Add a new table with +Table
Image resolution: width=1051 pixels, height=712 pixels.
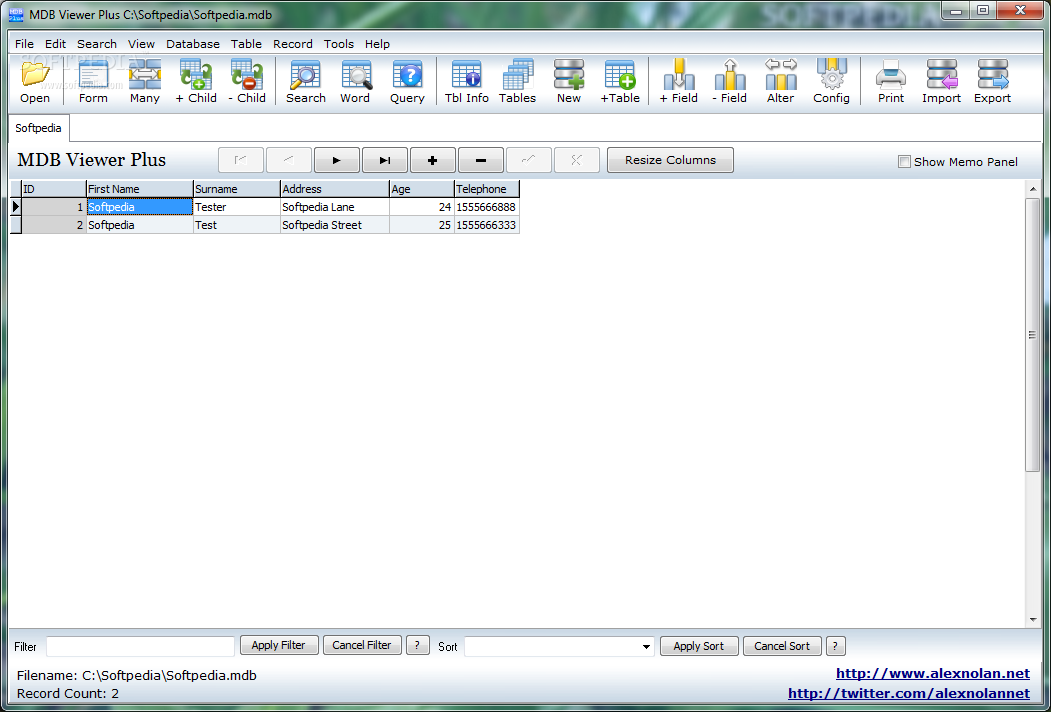620,81
